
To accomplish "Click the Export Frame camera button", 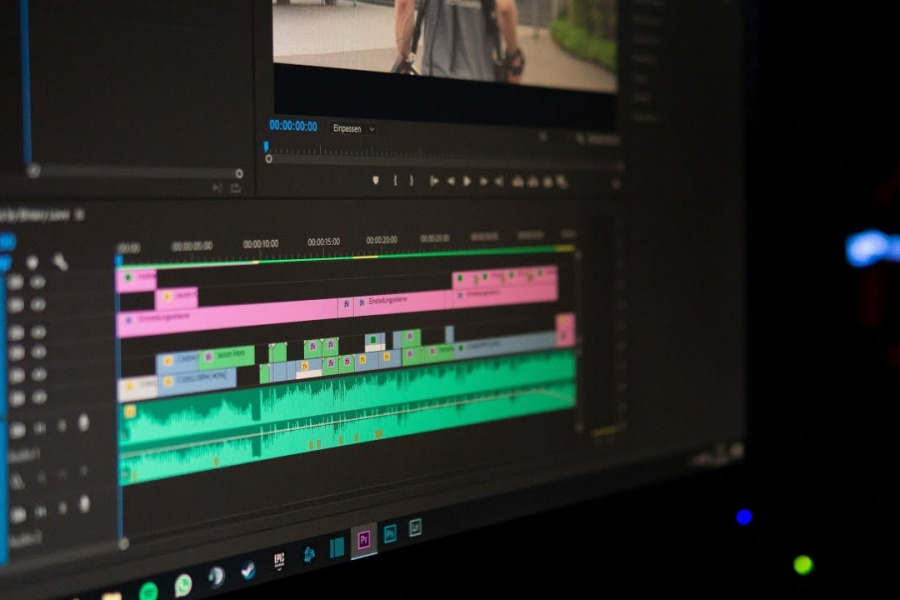I will [x=548, y=183].
